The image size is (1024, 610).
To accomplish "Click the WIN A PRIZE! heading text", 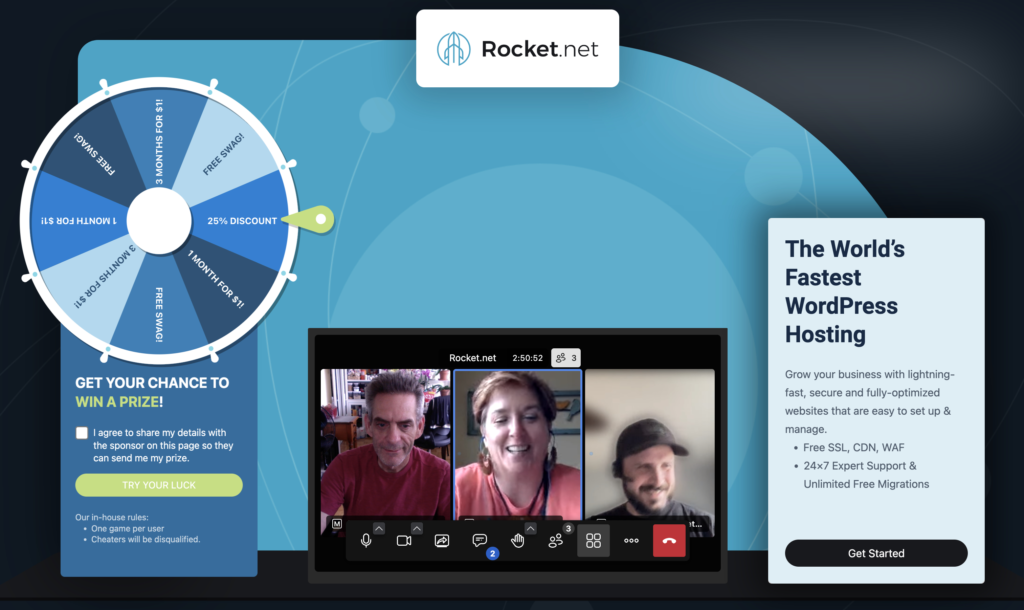I will [120, 402].
